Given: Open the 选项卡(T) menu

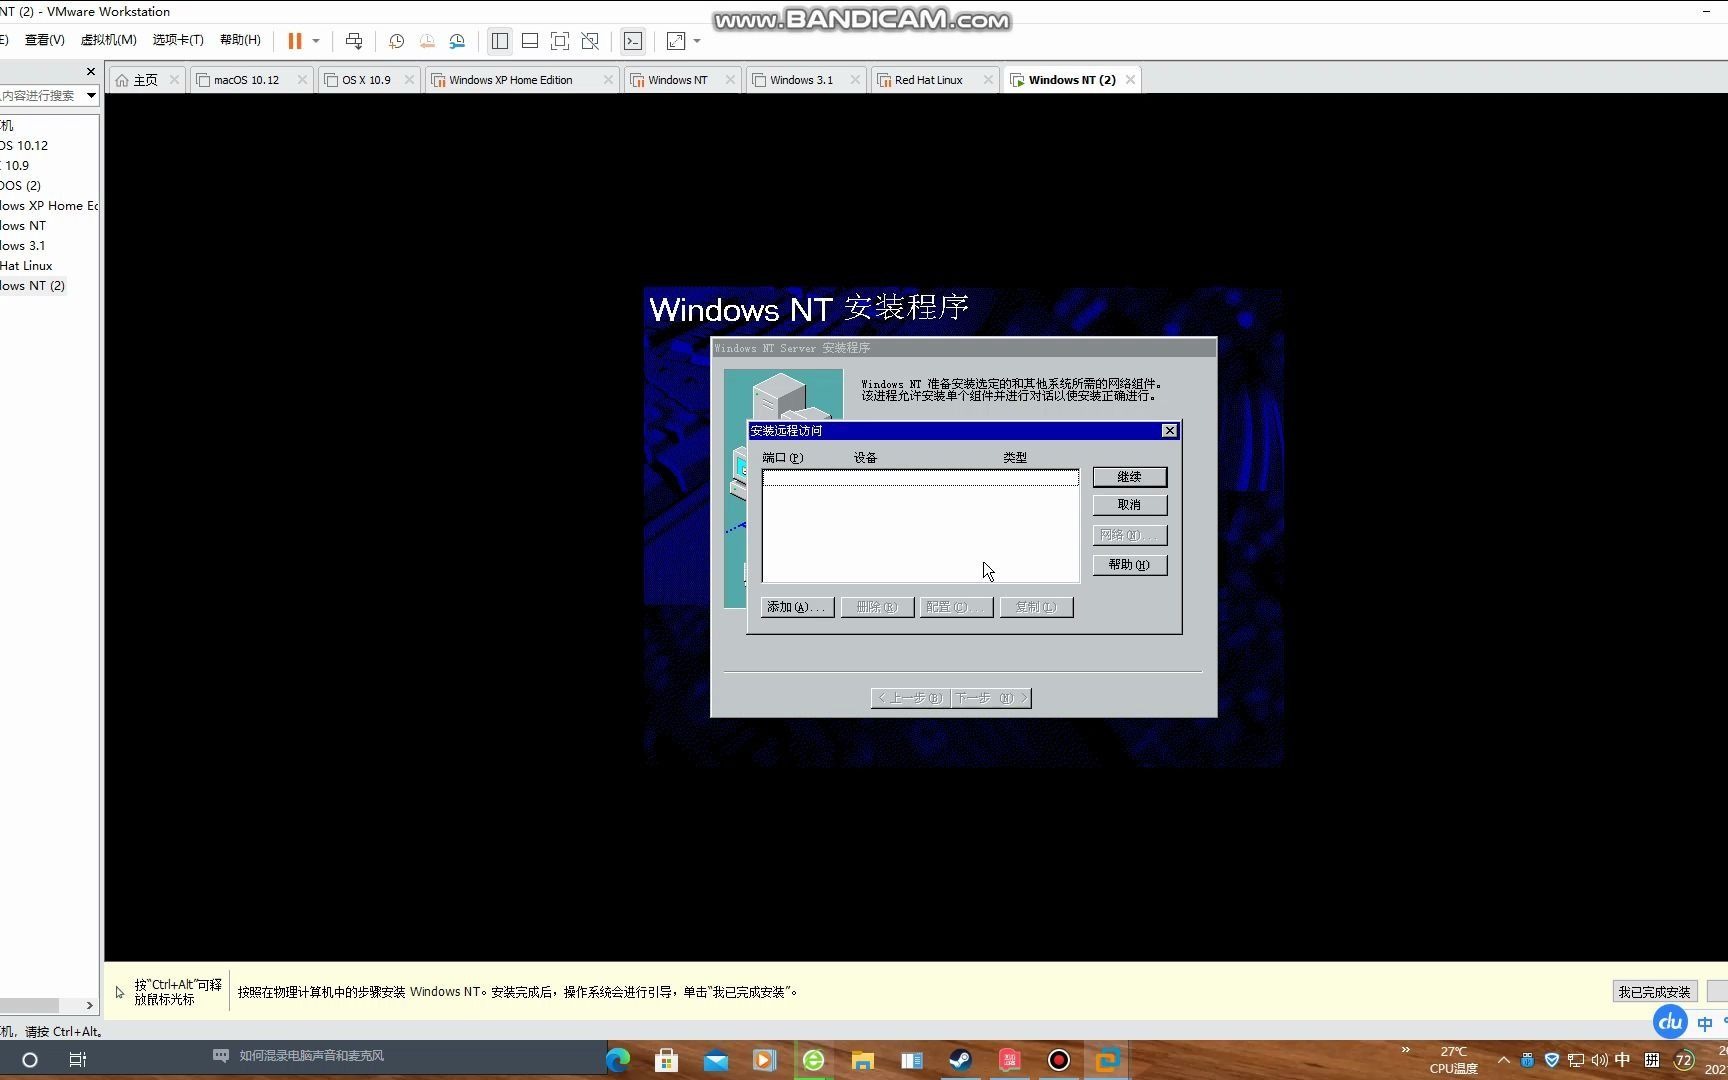Looking at the screenshot, I should pyautogui.click(x=178, y=40).
